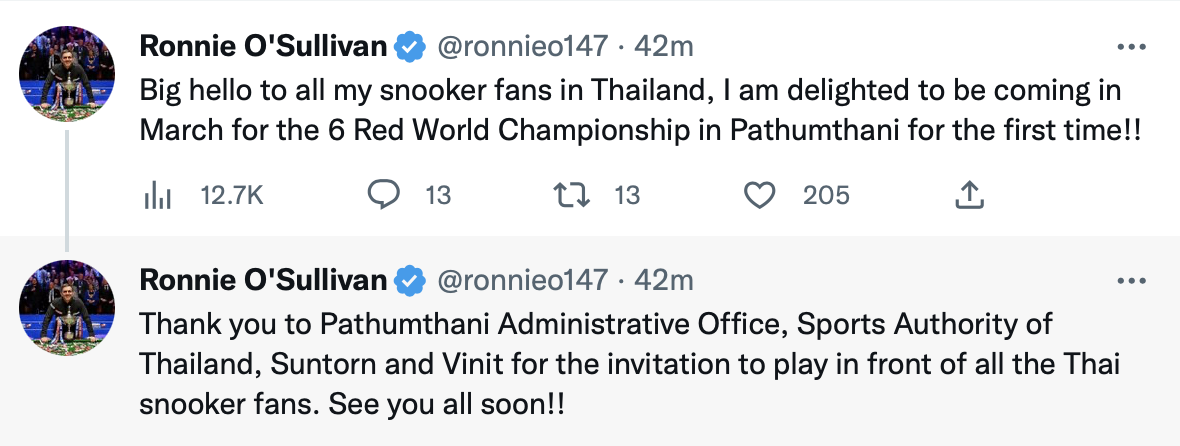1180x446 pixels.
Task: Open second tweet by clicking its text
Action: (x=600, y=364)
